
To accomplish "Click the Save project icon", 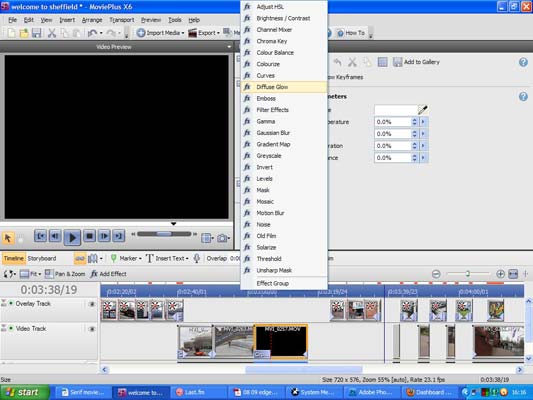I will click(36, 33).
